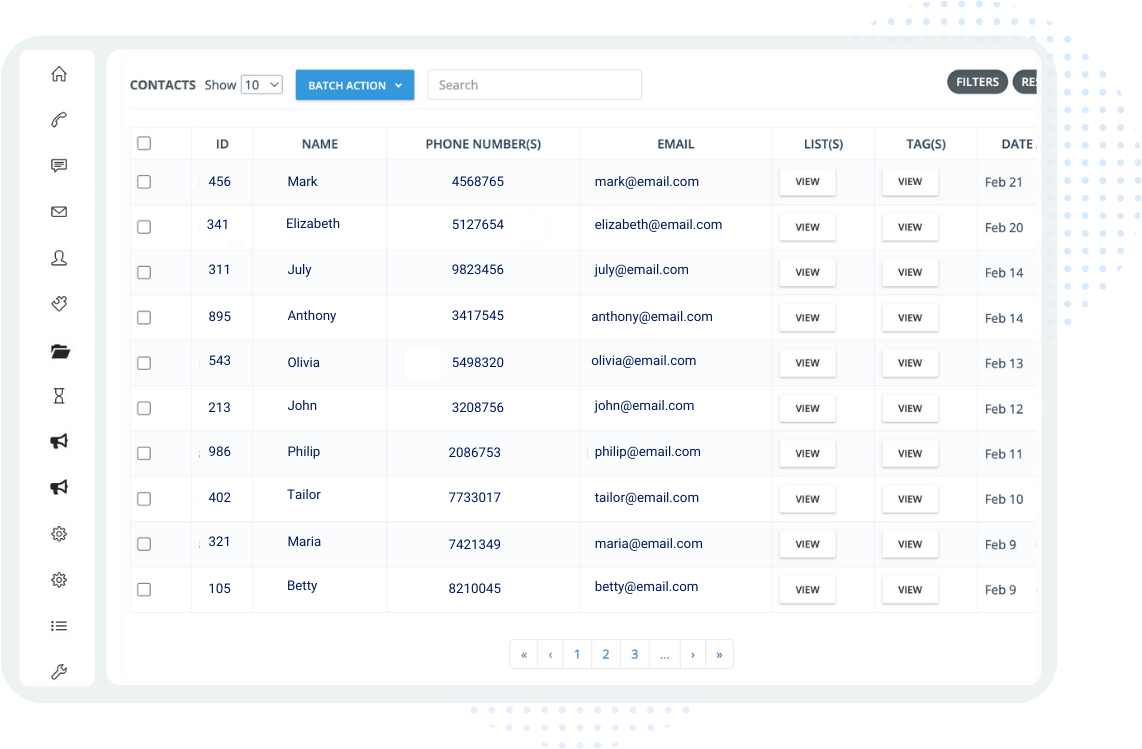This screenshot has width=1142, height=749.
Task: Select the checkbox for Olivia's row
Action: tap(144, 363)
